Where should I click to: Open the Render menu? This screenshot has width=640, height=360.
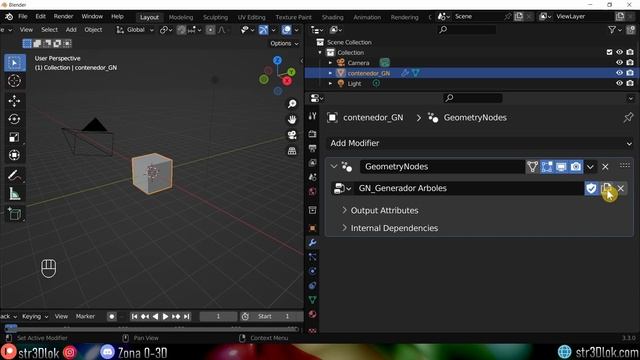[x=63, y=17]
